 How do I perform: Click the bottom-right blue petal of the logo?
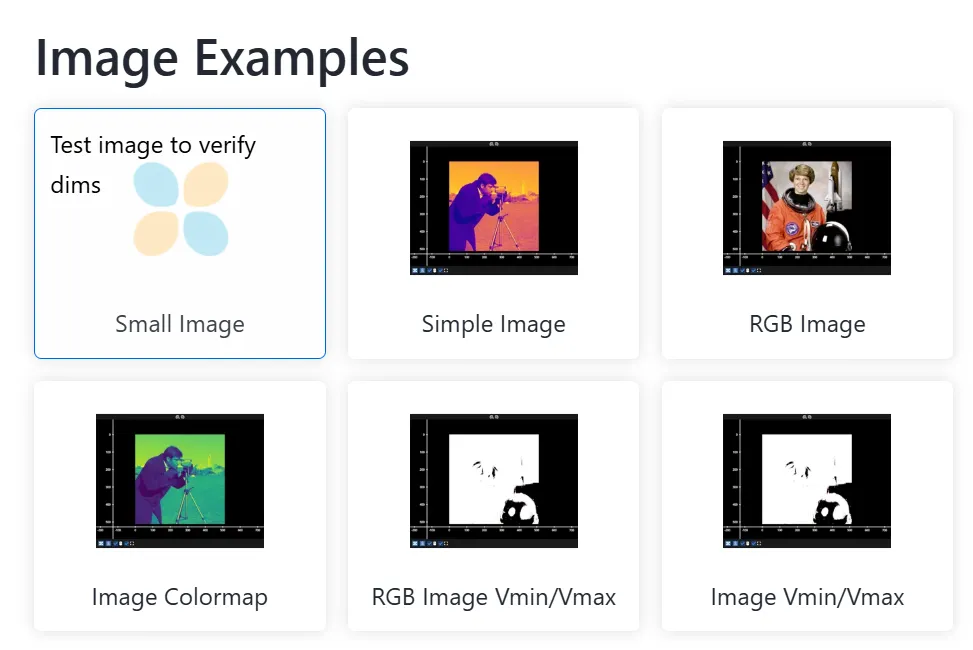(206, 233)
